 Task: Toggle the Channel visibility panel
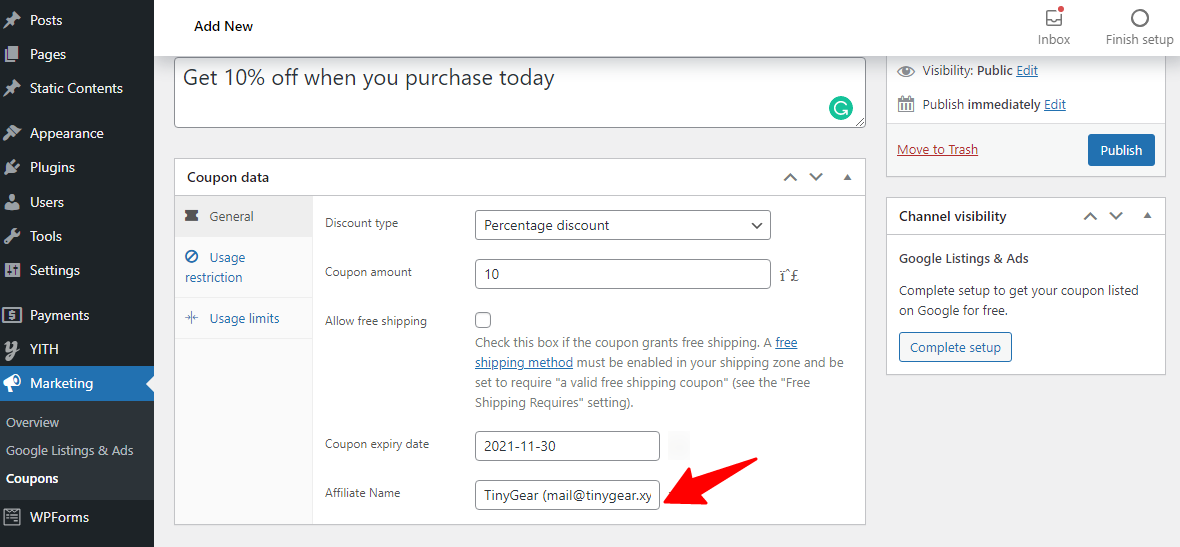tap(1147, 216)
